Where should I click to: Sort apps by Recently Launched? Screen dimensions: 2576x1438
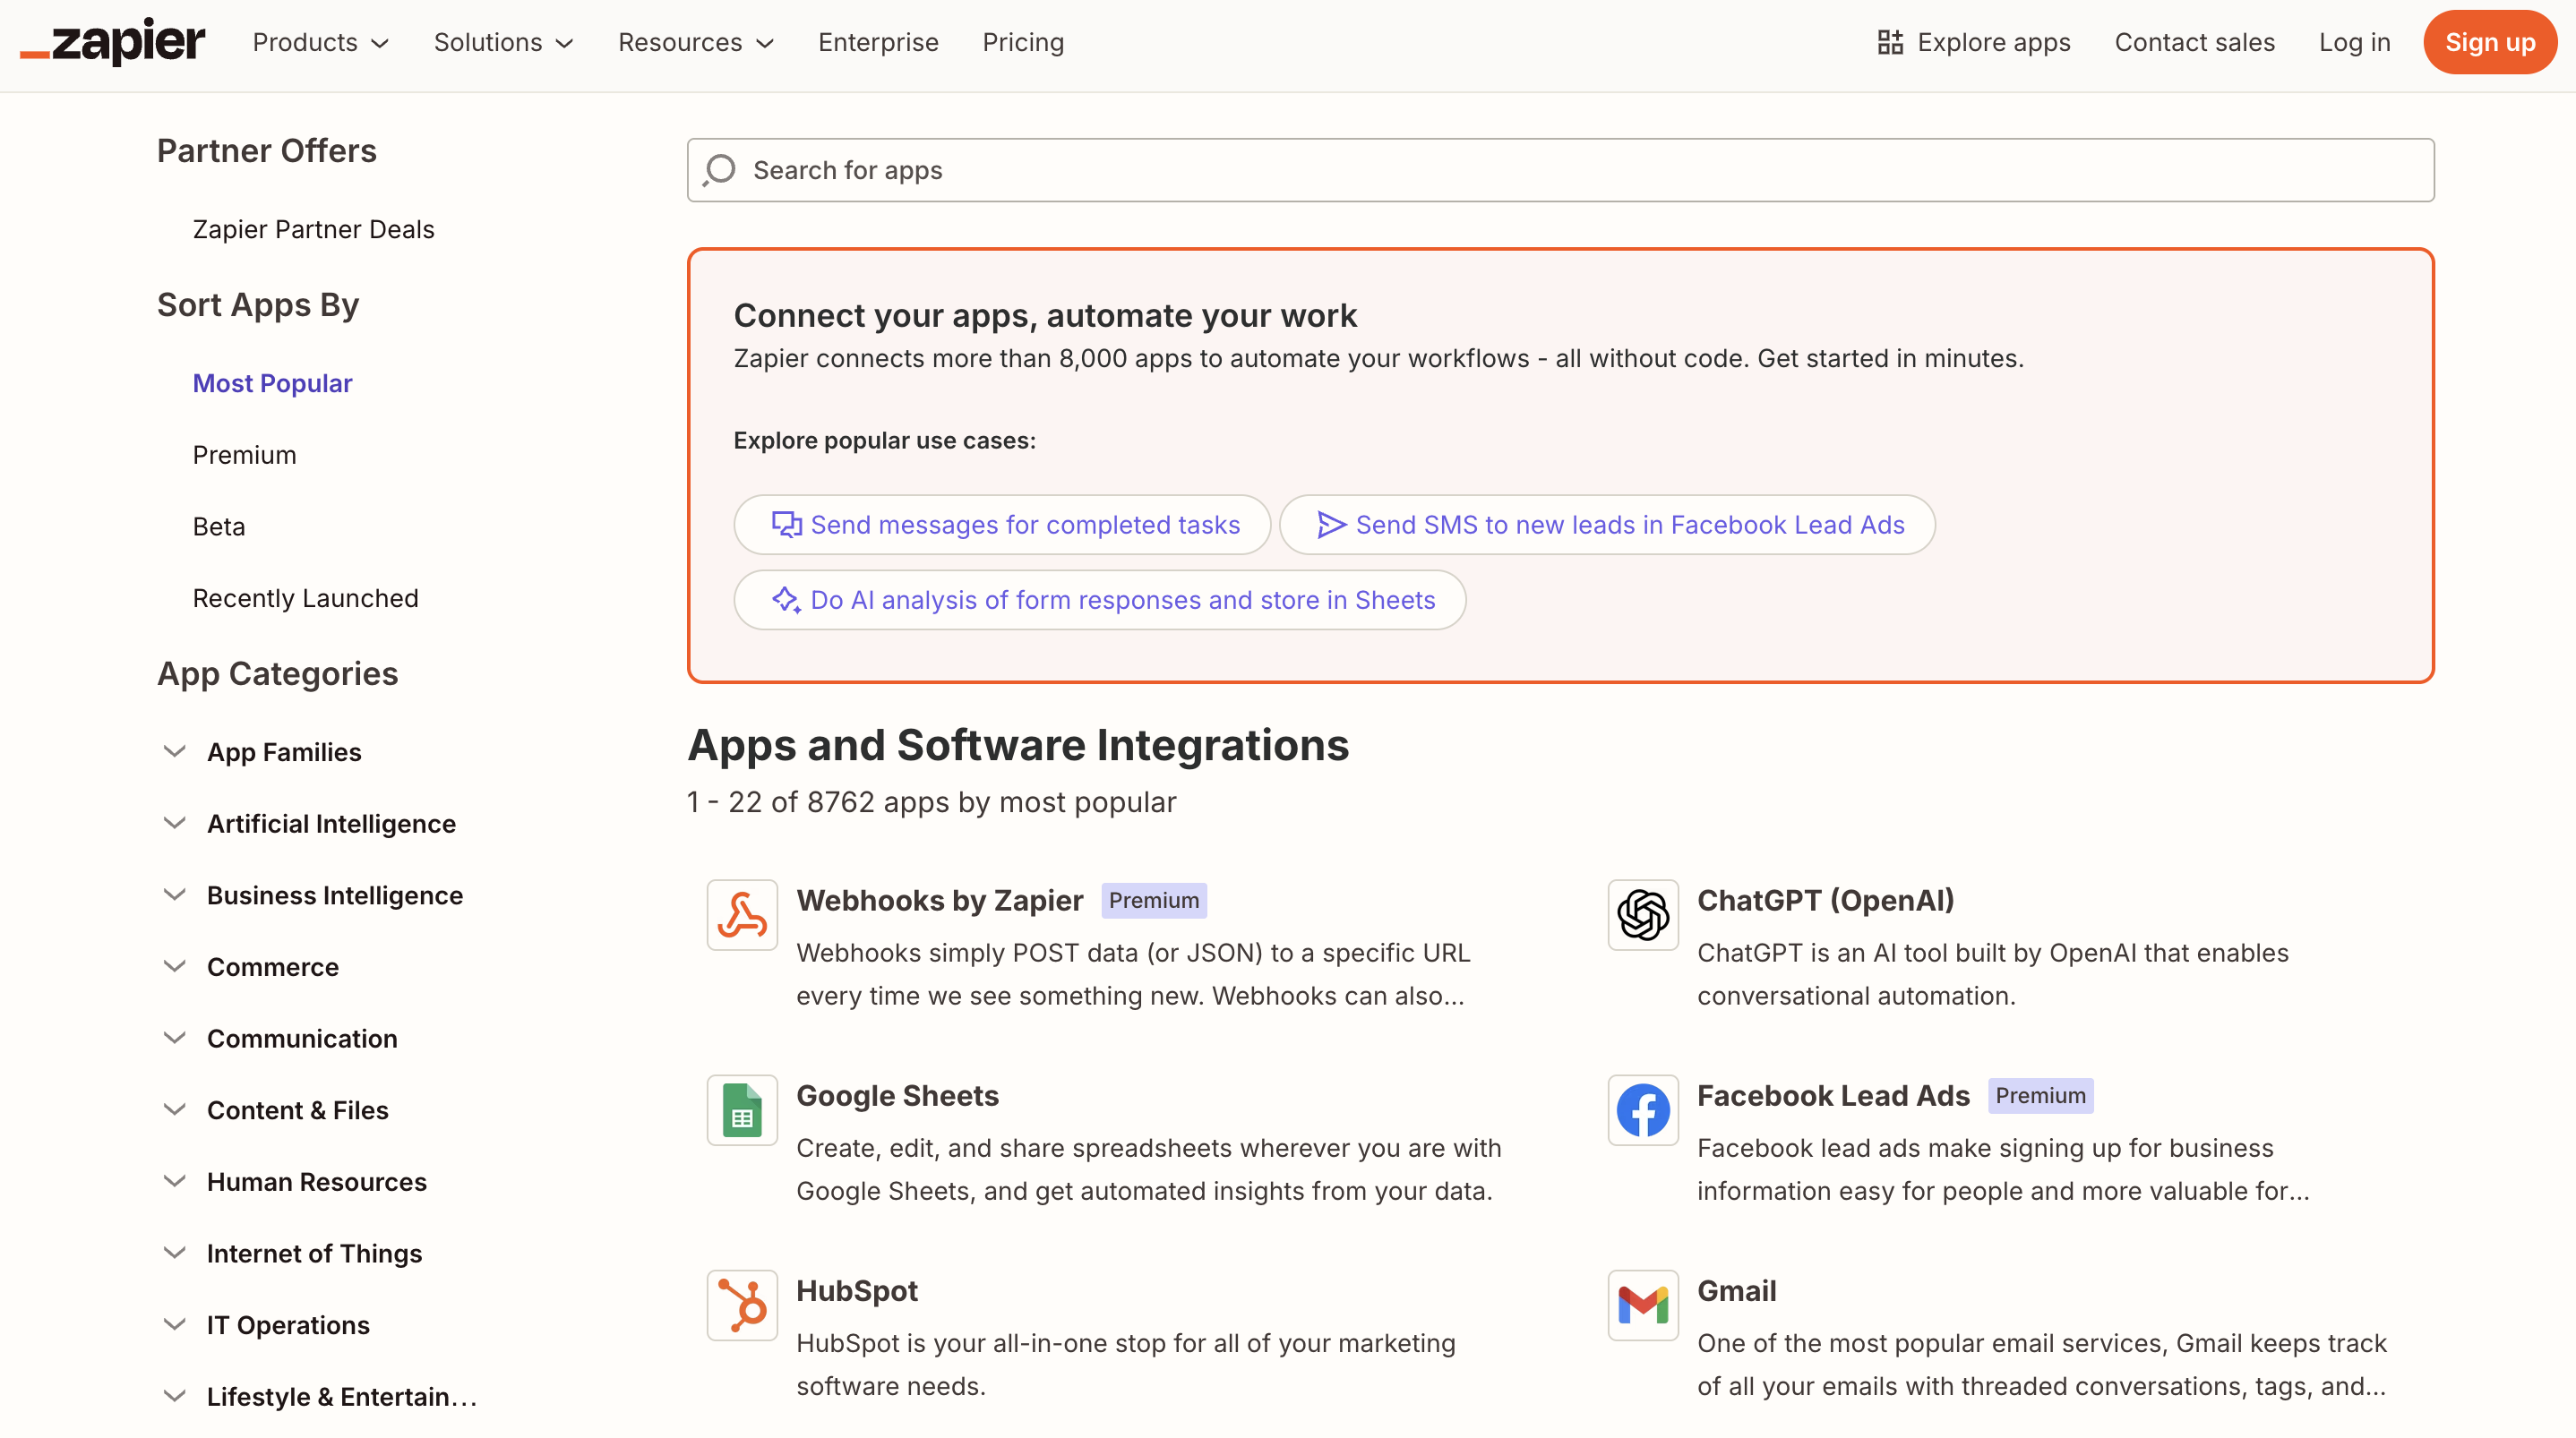click(x=305, y=598)
